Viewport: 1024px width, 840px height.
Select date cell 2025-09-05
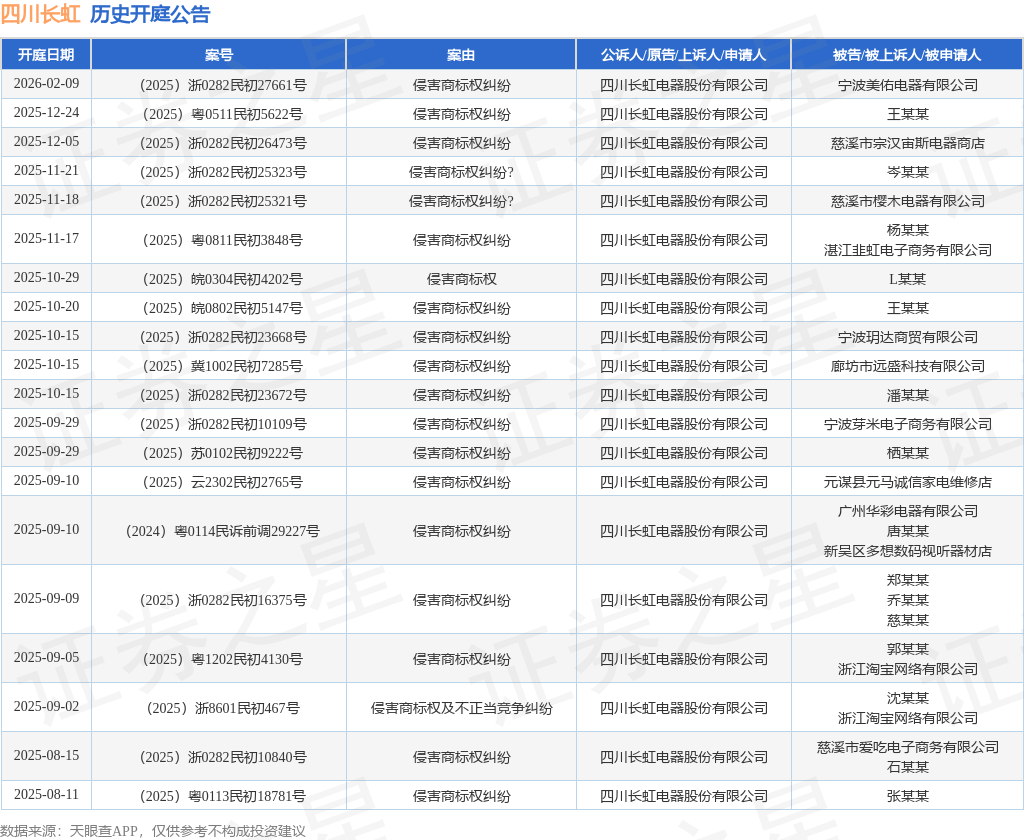coord(46,657)
